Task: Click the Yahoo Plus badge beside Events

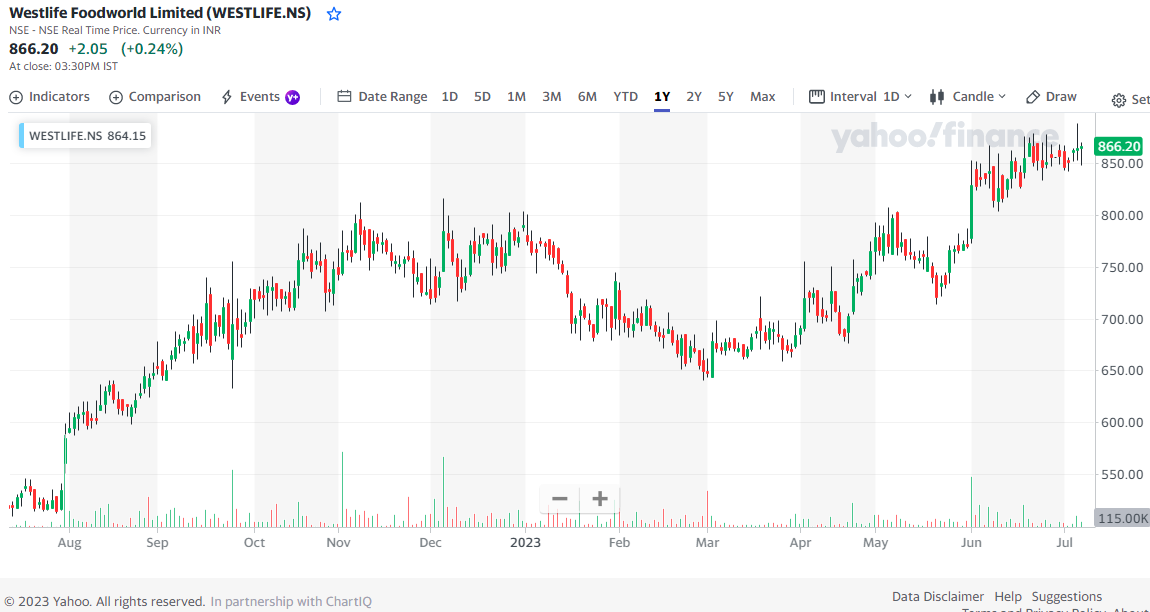Action: (292, 97)
